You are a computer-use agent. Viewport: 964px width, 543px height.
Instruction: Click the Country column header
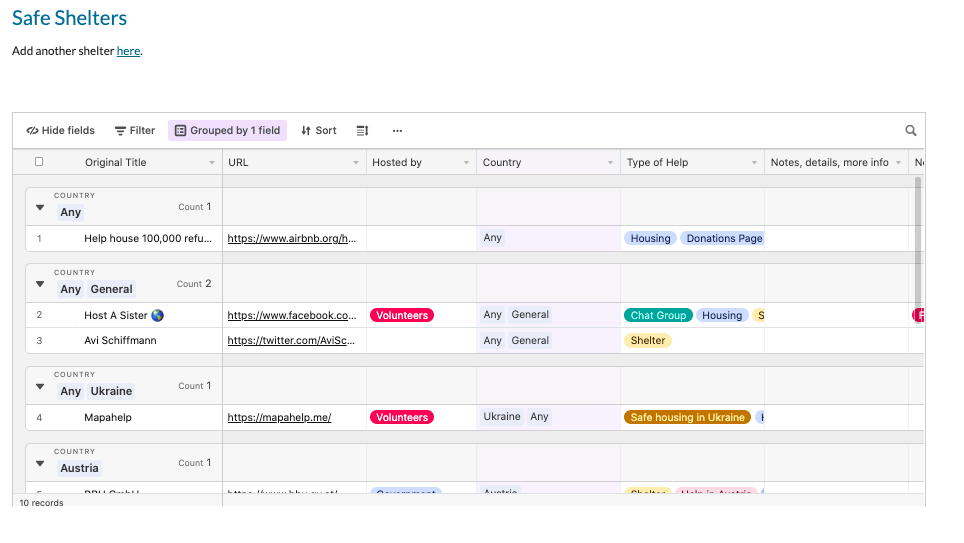tap(502, 163)
